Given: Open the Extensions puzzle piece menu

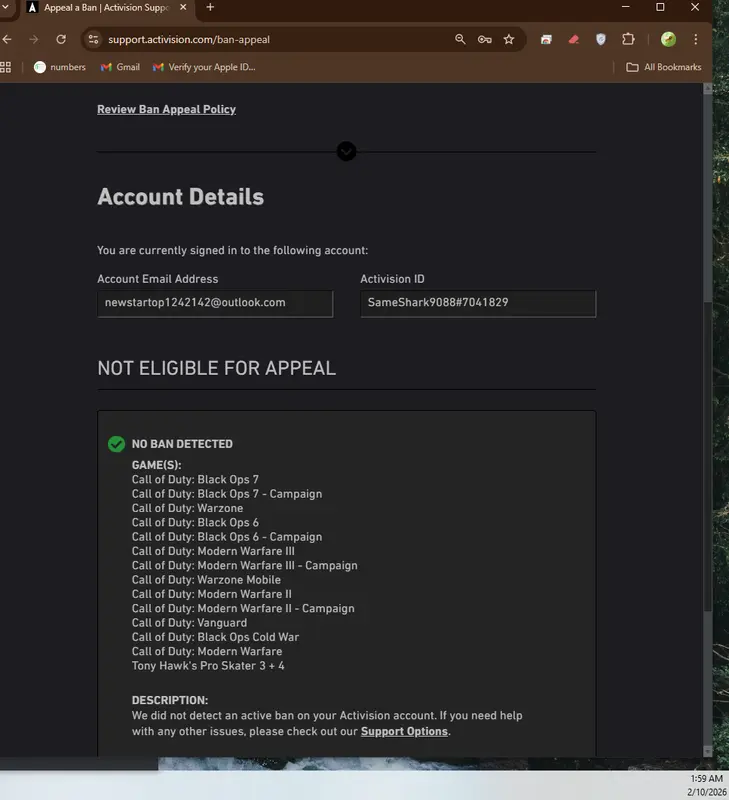Looking at the screenshot, I should (629, 39).
